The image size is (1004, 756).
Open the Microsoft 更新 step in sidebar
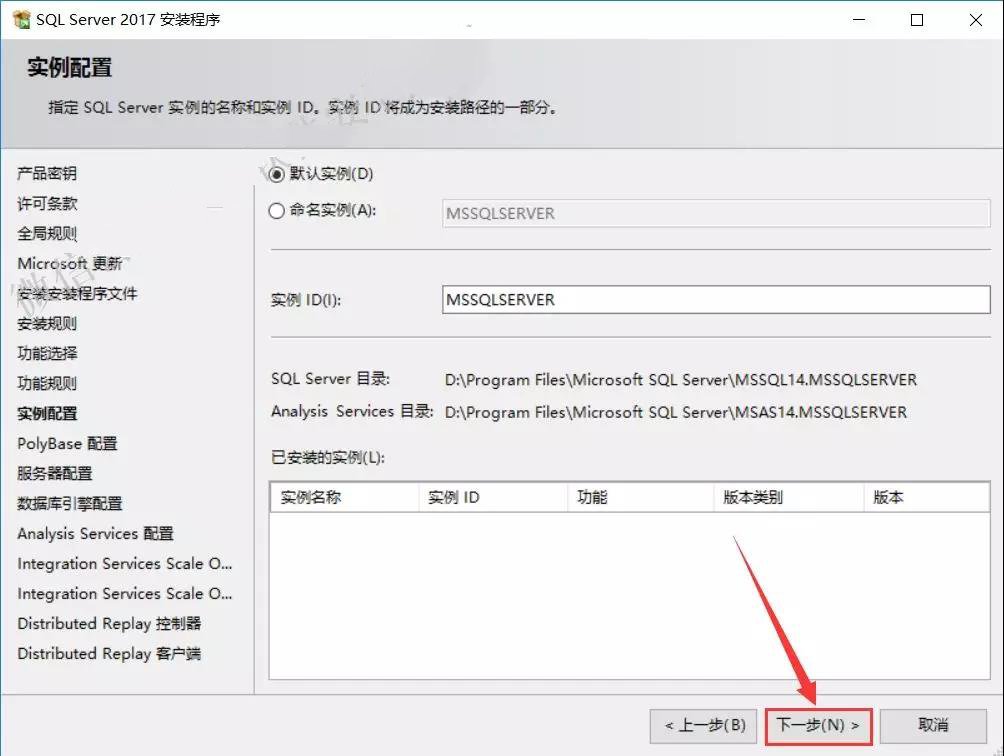(70, 264)
